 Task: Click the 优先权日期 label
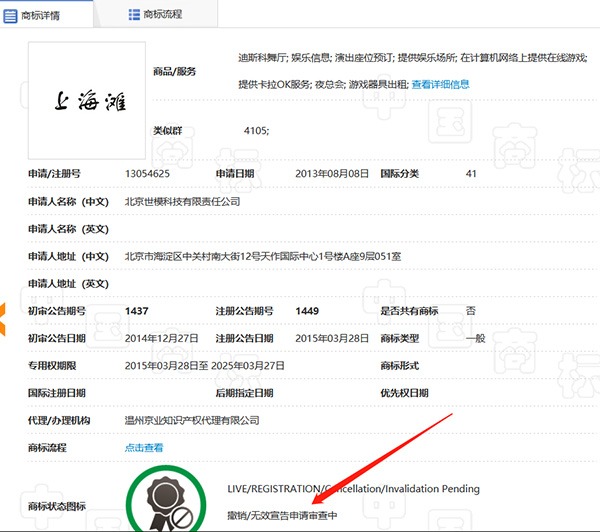coord(404,393)
